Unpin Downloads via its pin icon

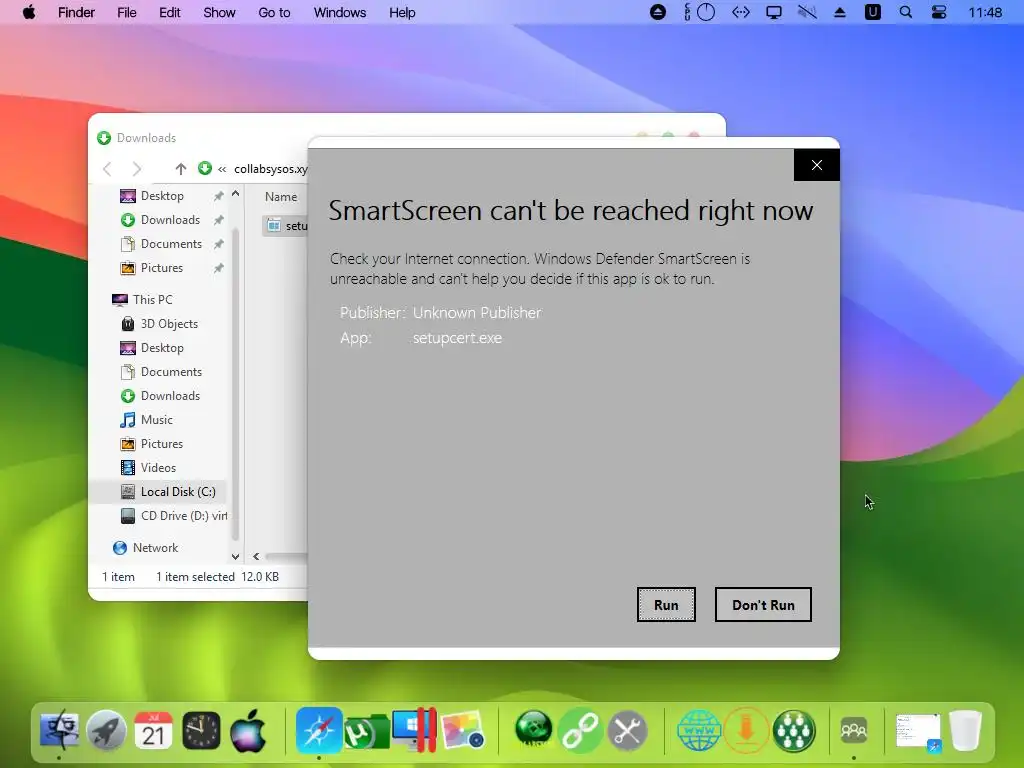pyautogui.click(x=218, y=220)
